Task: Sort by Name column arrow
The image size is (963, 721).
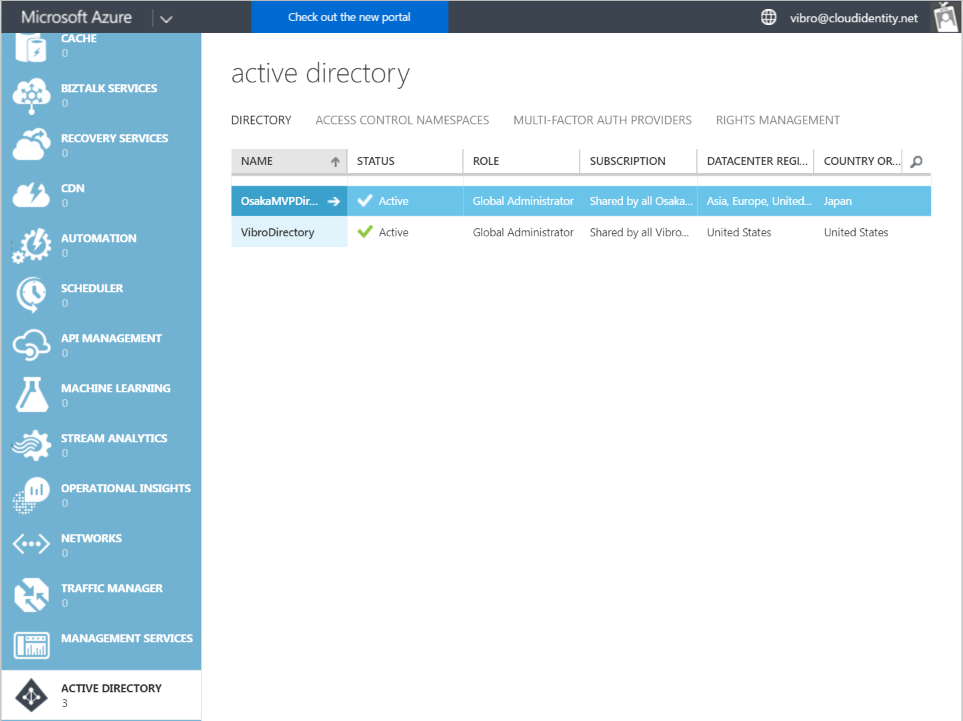Action: tap(335, 162)
